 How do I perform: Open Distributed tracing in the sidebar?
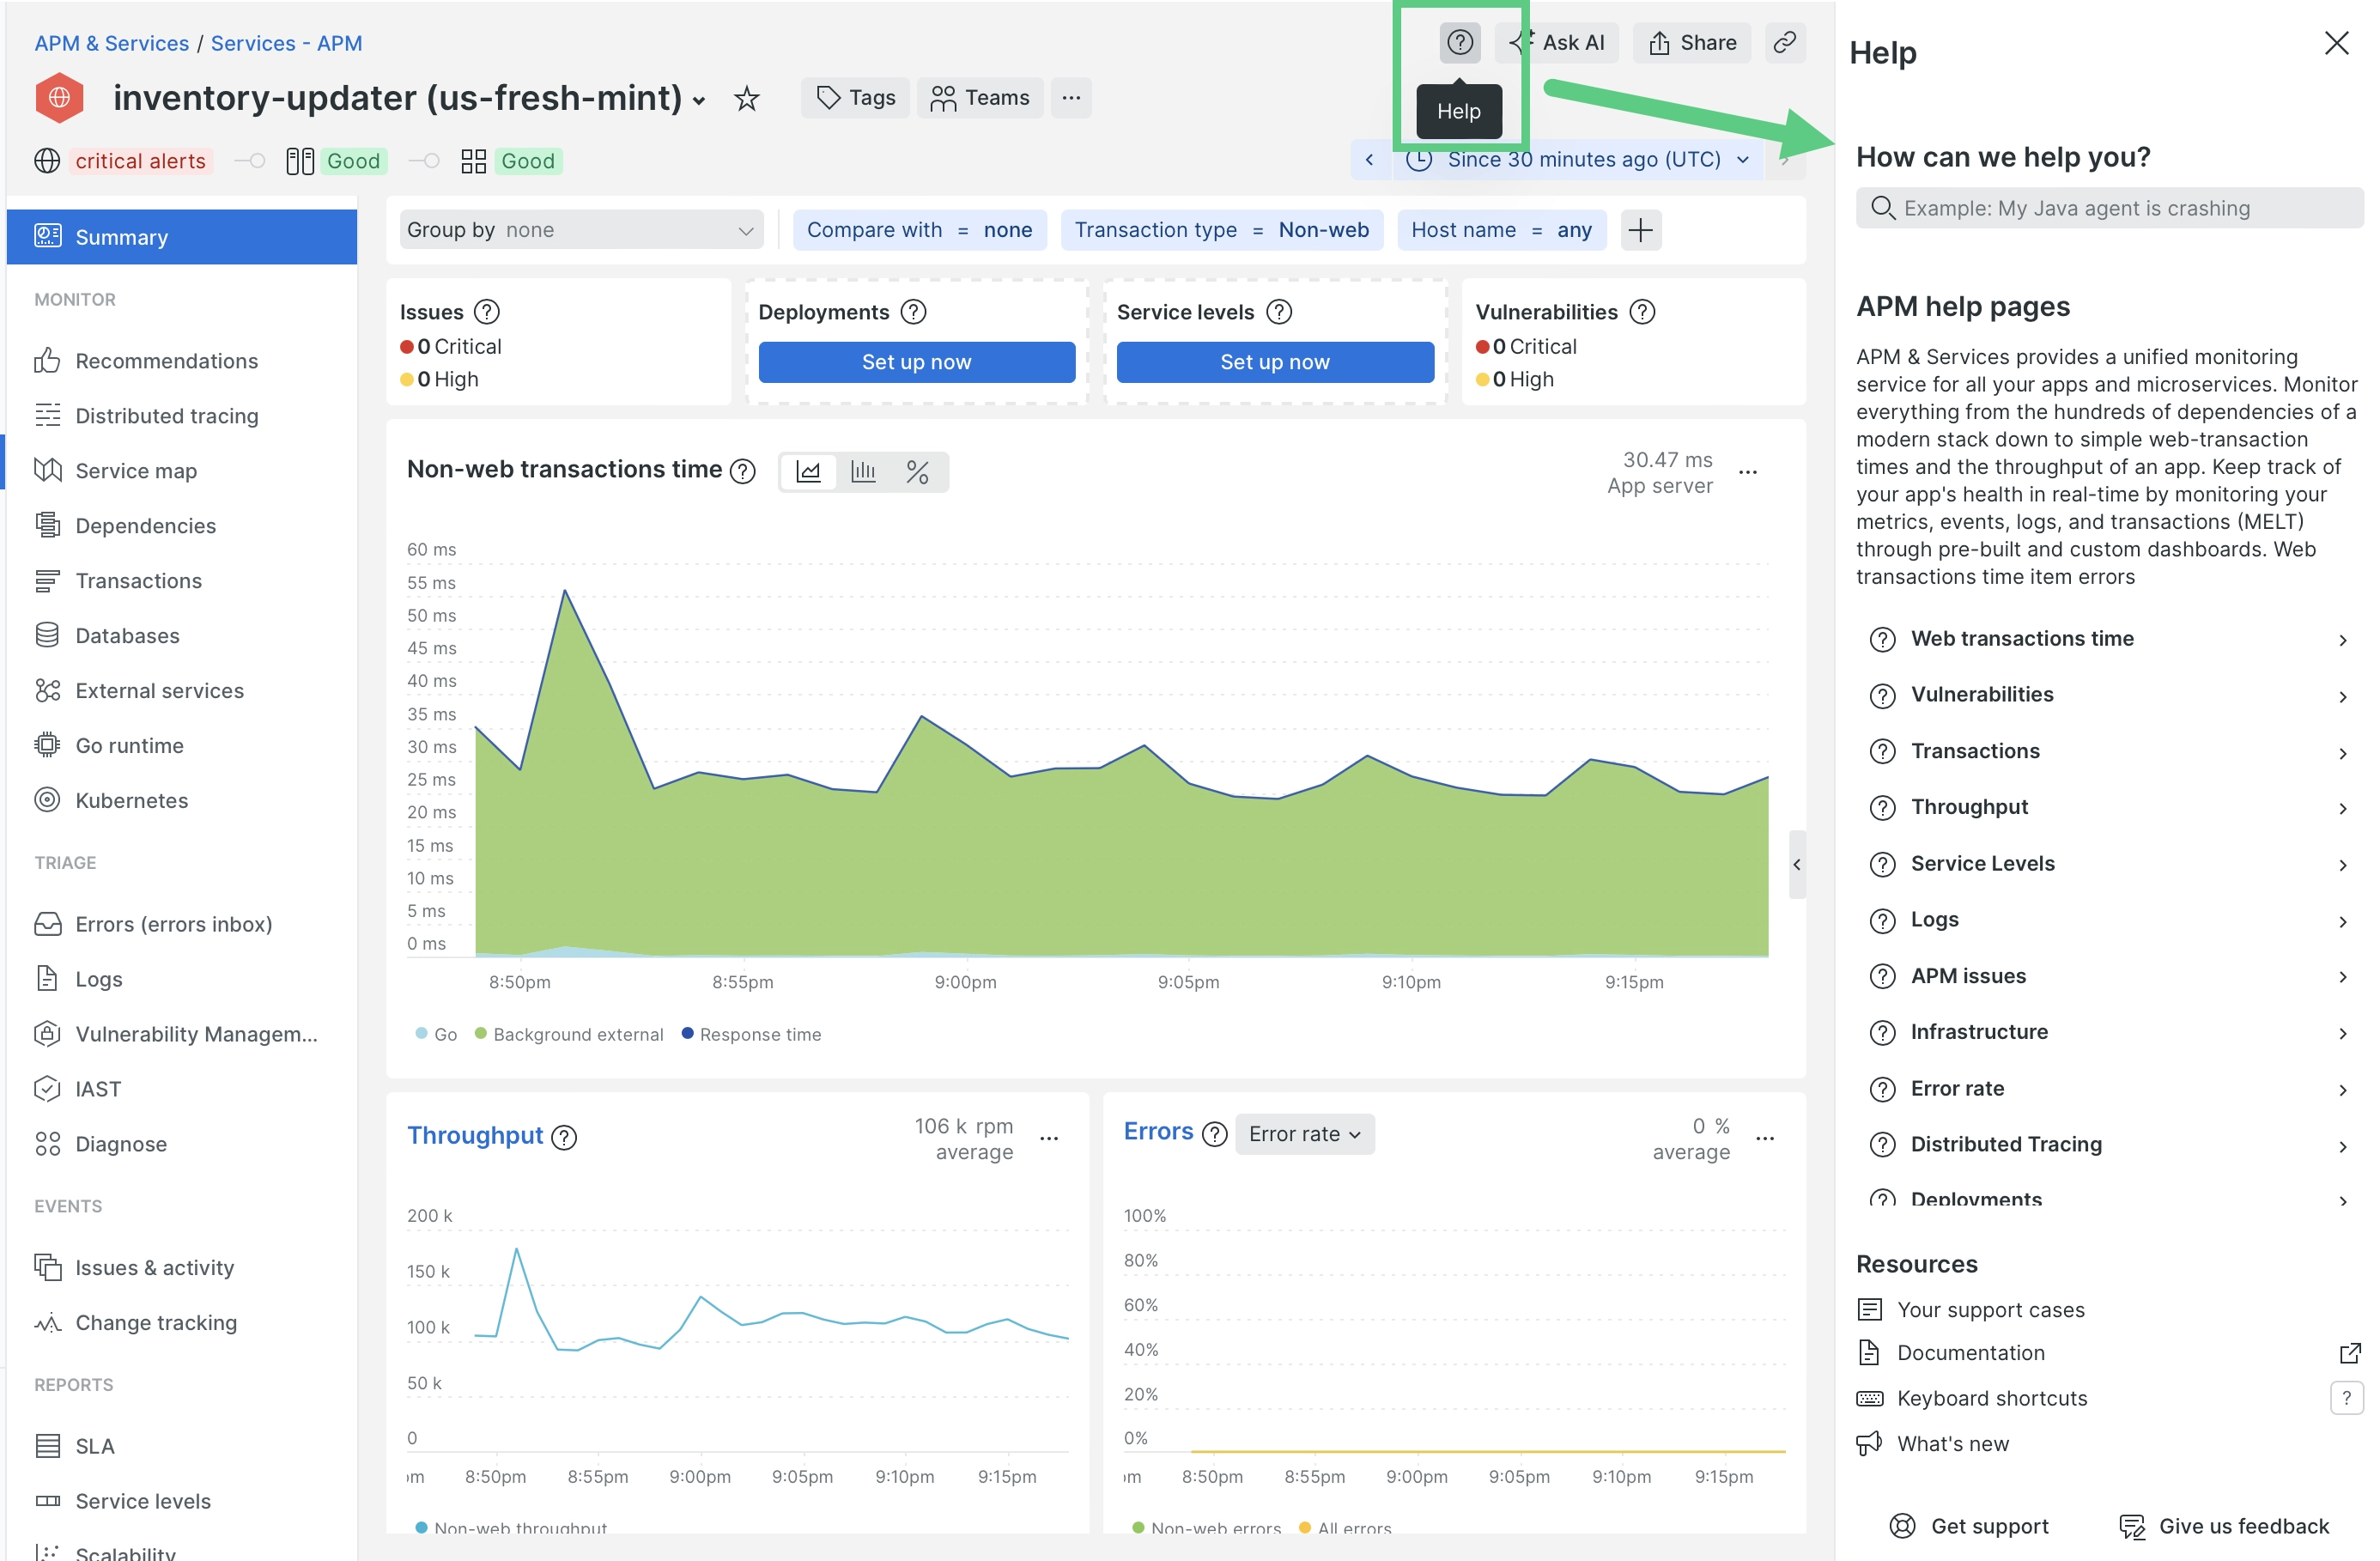tap(182, 416)
